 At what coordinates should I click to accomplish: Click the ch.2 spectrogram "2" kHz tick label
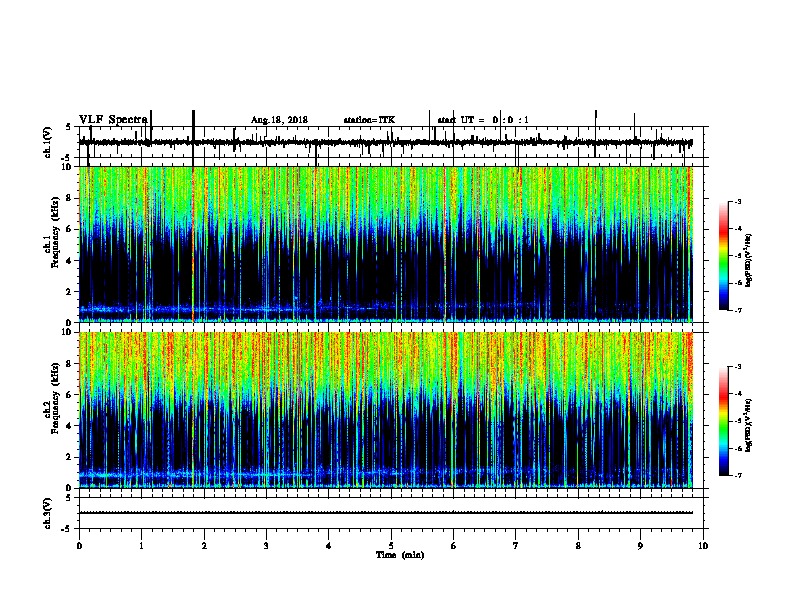point(70,457)
